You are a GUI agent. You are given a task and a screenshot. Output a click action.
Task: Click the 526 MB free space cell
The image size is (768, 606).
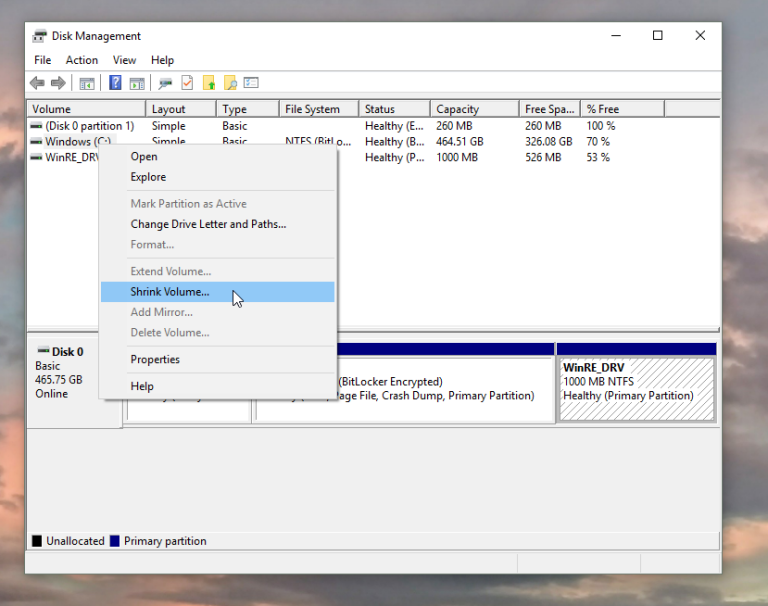point(543,158)
